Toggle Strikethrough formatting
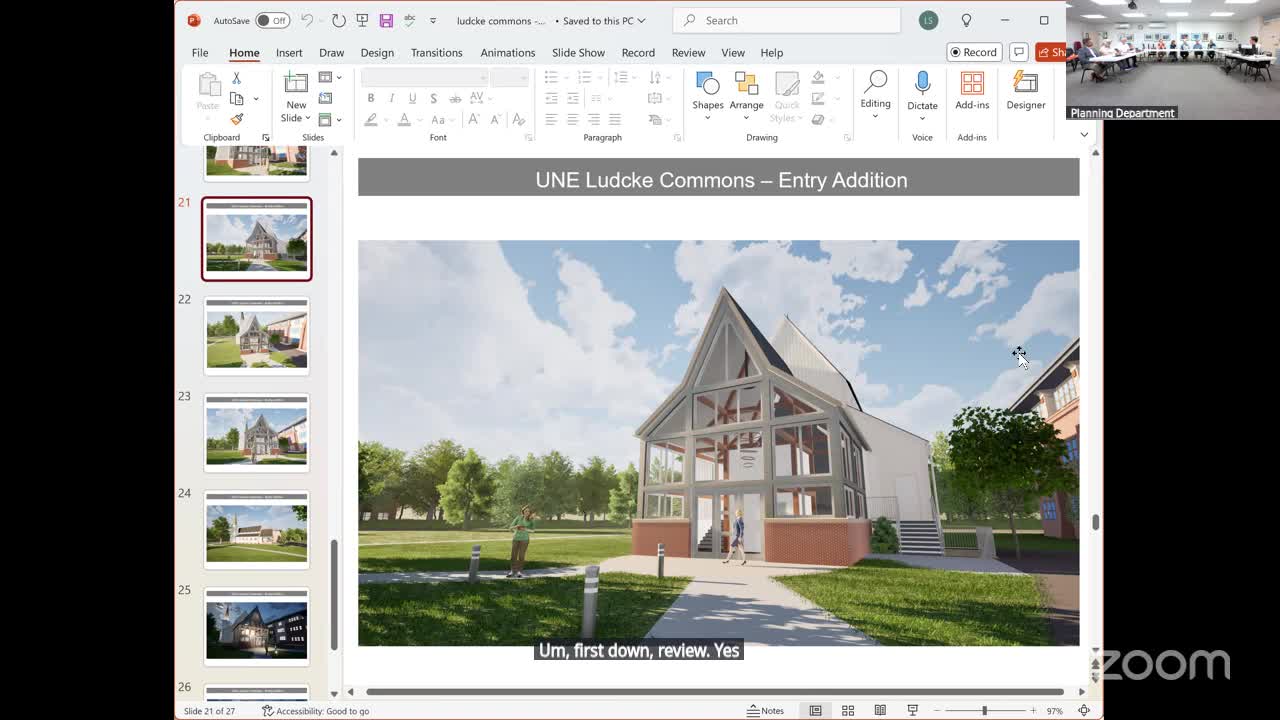The height and width of the screenshot is (720, 1280). [x=455, y=98]
